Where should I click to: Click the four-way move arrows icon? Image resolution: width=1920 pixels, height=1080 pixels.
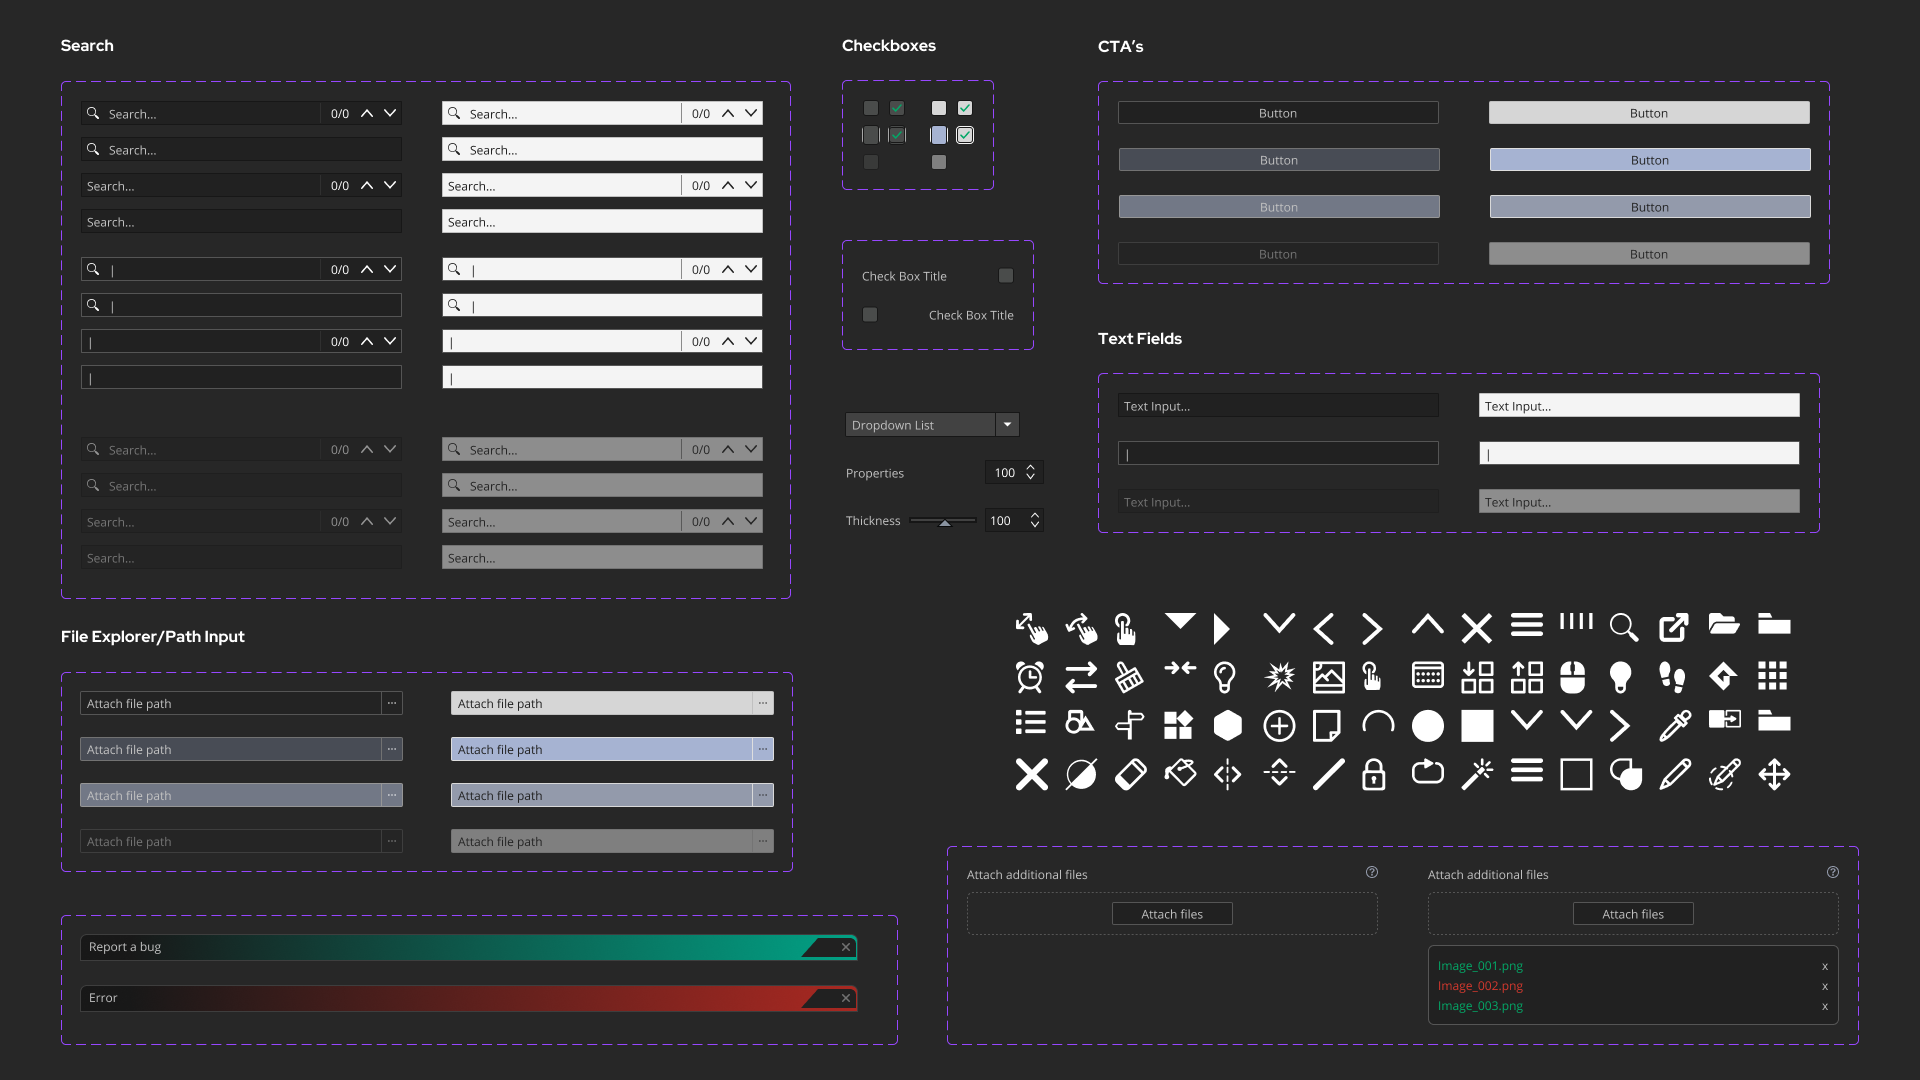coord(1774,774)
